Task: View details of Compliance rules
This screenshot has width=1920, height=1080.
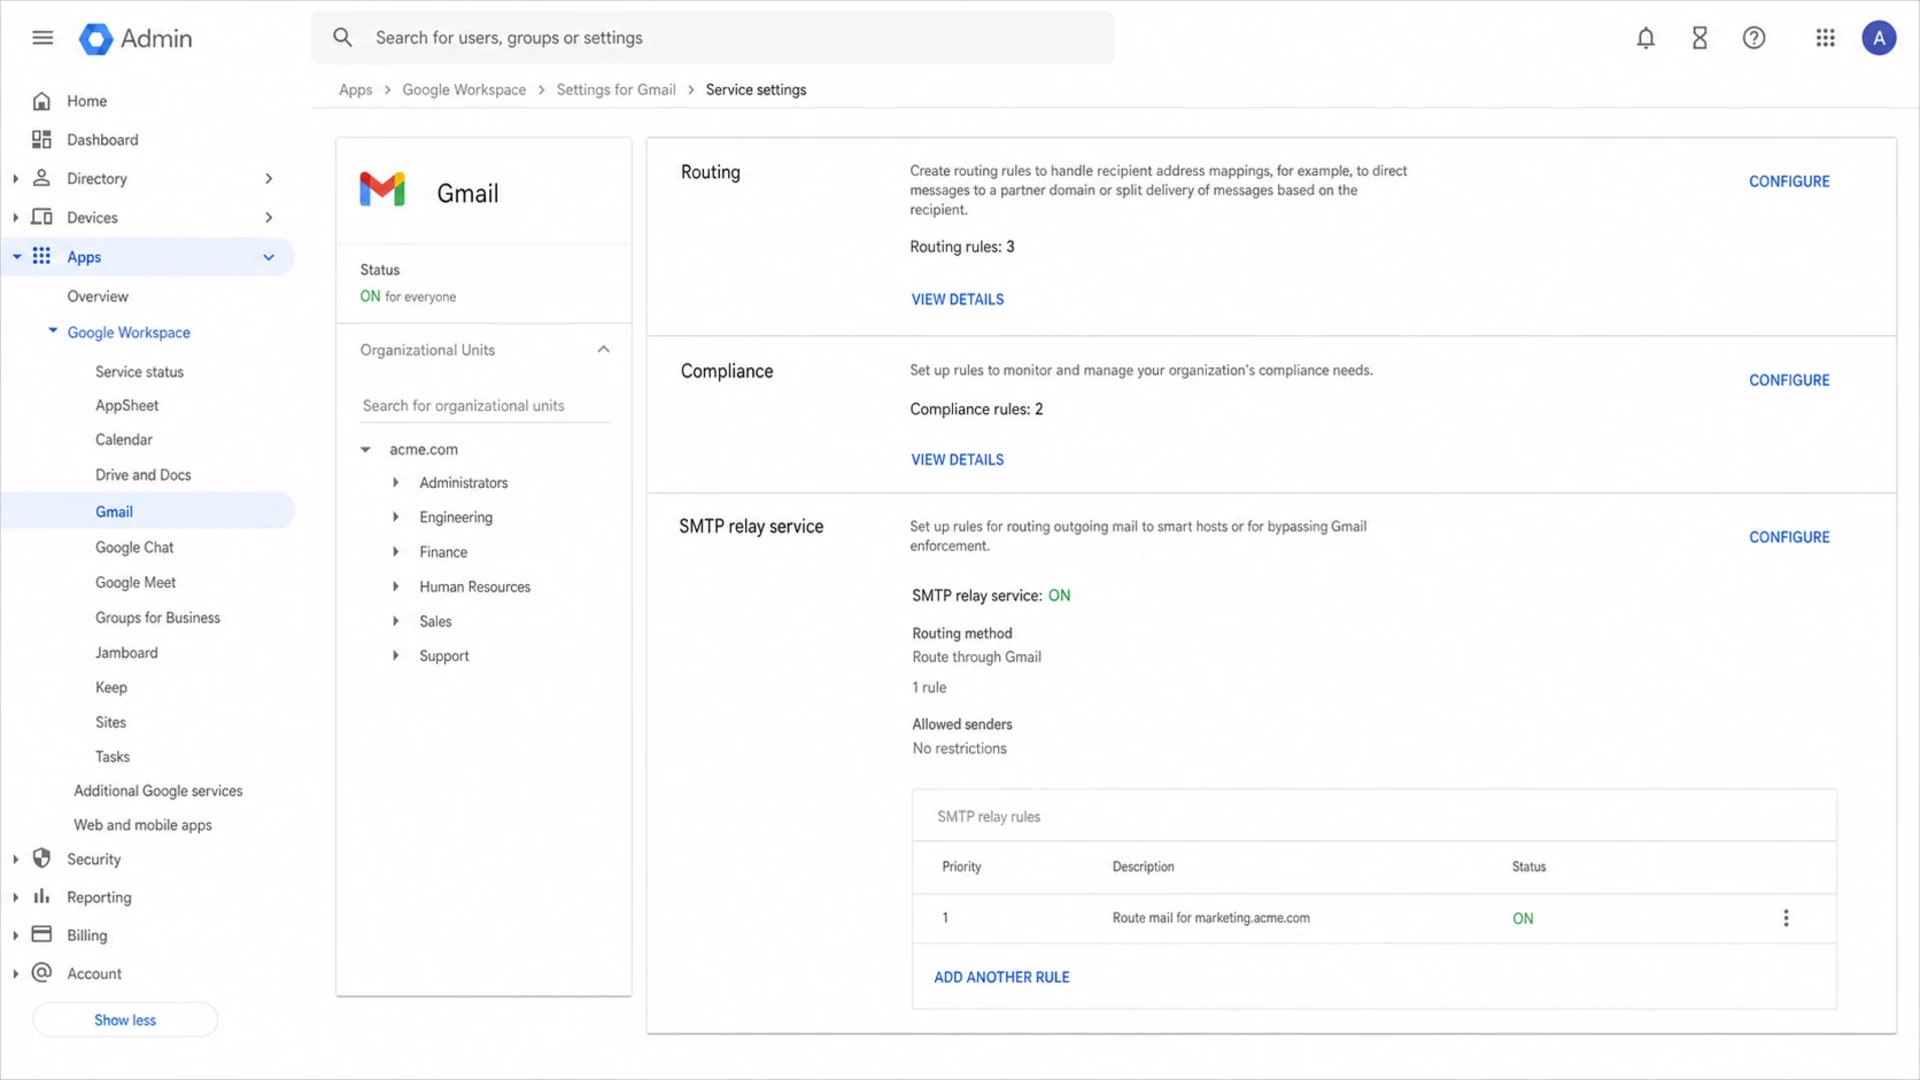Action: [x=957, y=459]
